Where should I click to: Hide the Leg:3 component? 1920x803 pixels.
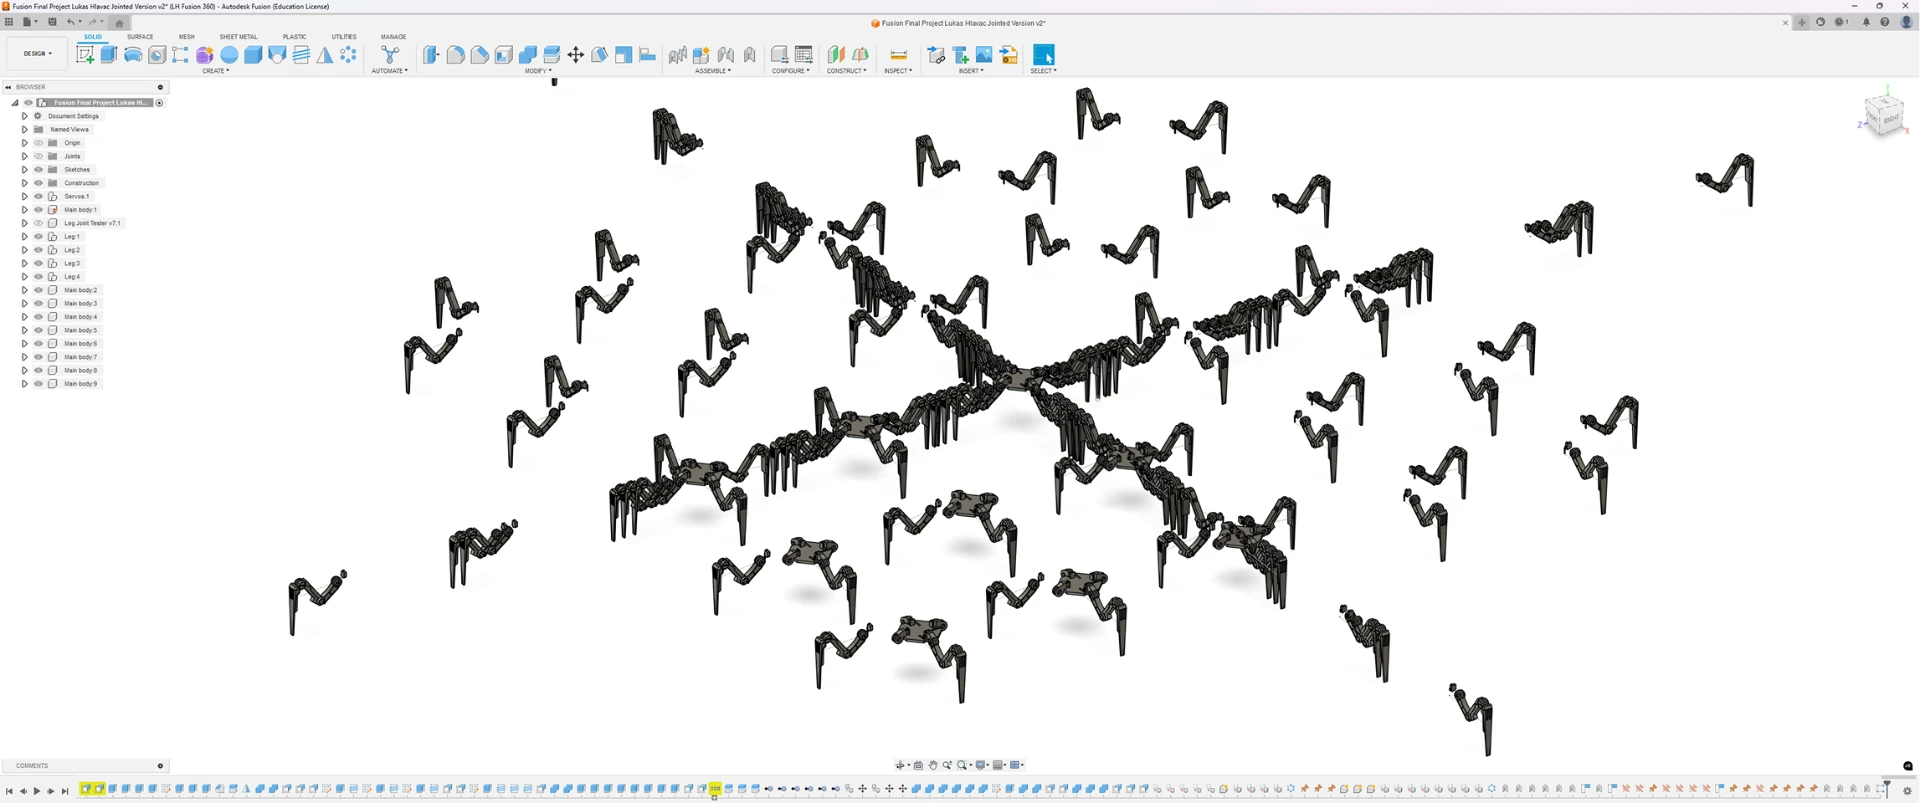pos(39,263)
